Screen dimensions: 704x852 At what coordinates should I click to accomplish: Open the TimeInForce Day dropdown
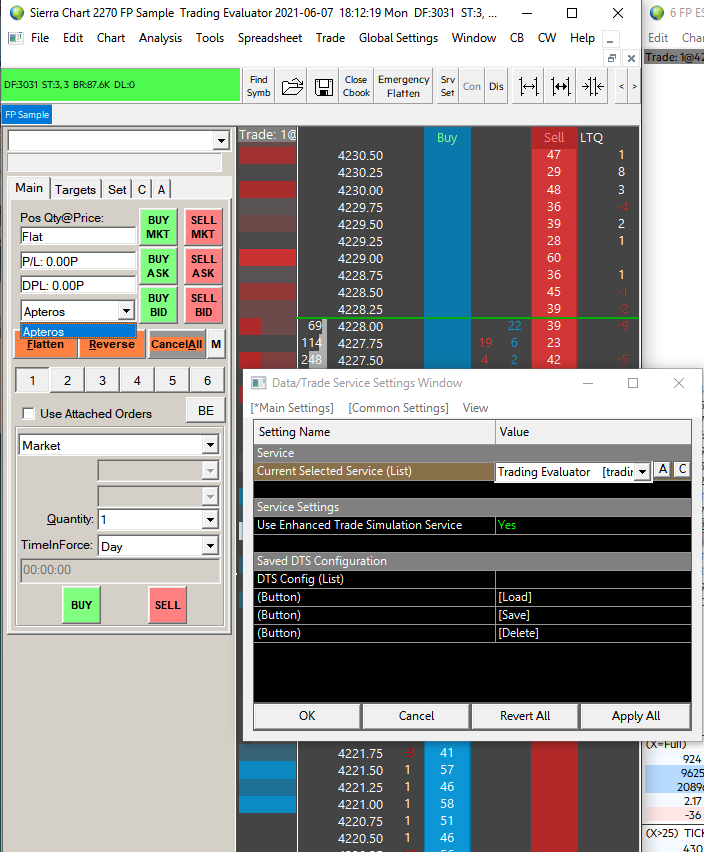[x=210, y=546]
